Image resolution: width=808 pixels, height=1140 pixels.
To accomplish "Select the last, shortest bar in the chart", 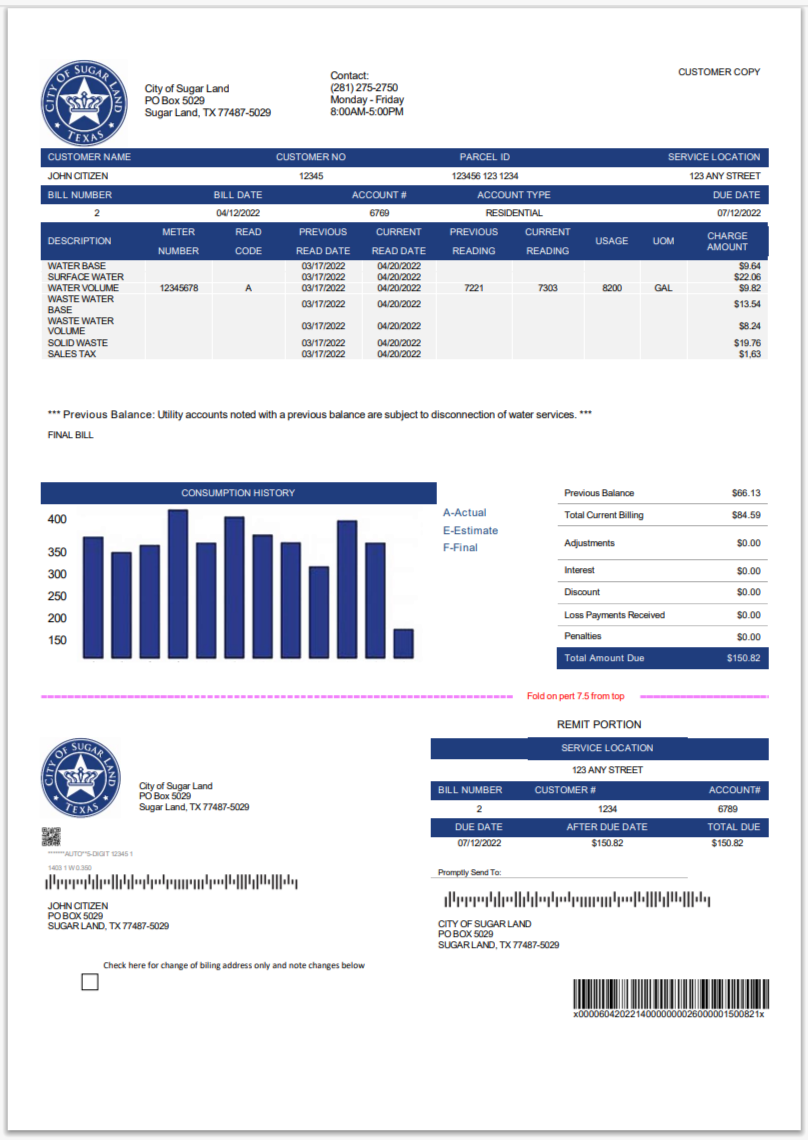I will 404,643.
